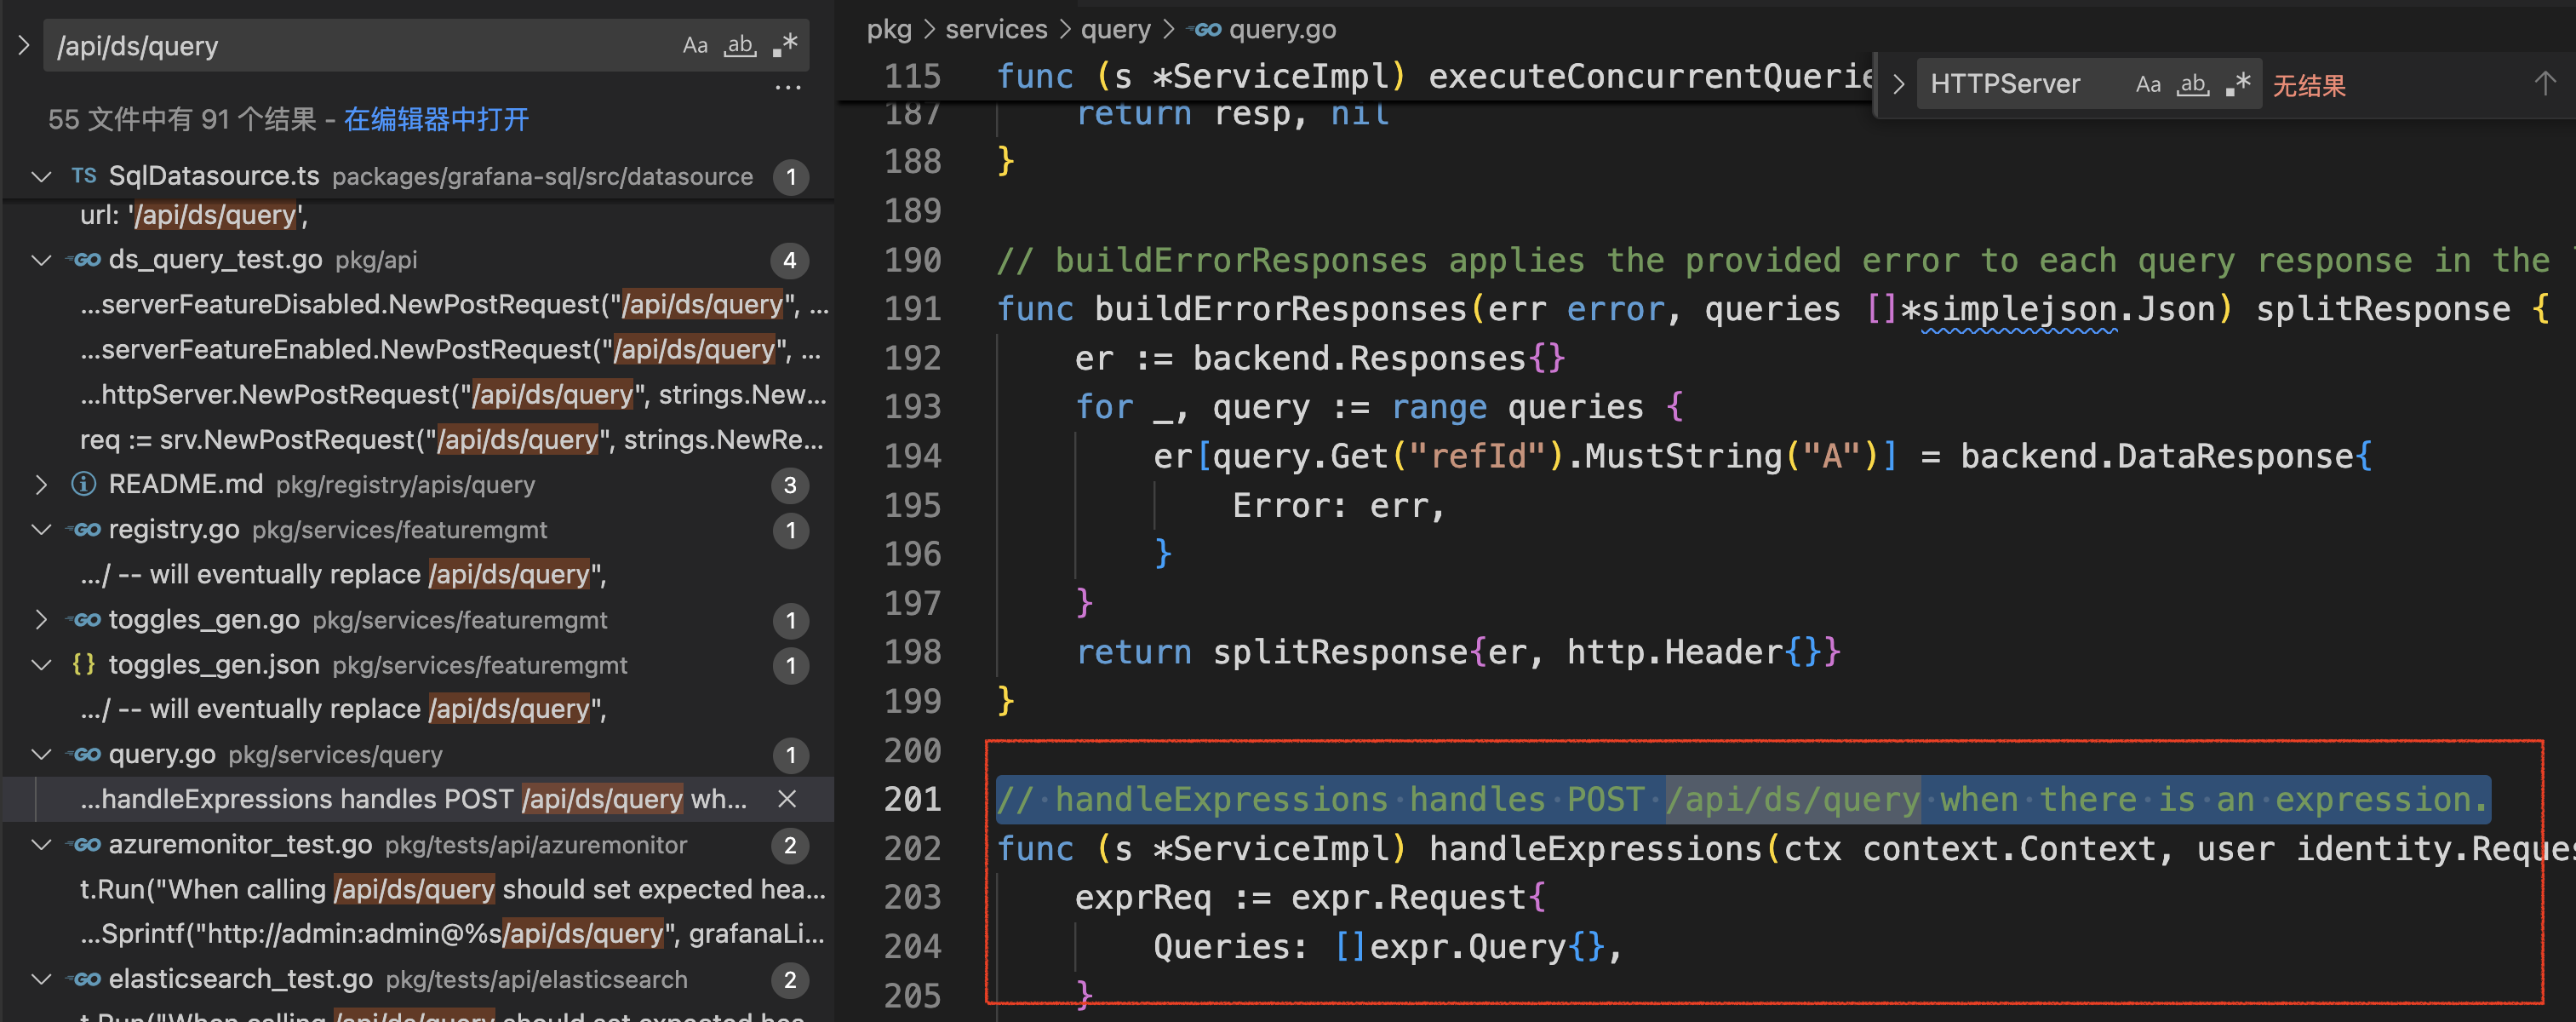Toggle Match Case in sidebar search
Screen dimensions: 2576x1022
pos(695,46)
